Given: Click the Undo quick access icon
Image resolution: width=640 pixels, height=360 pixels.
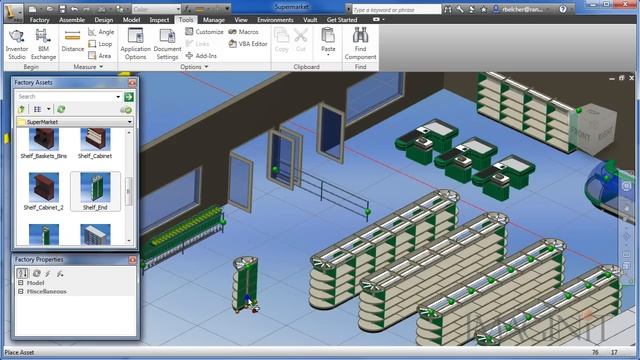Looking at the screenshot, I should (74, 9).
